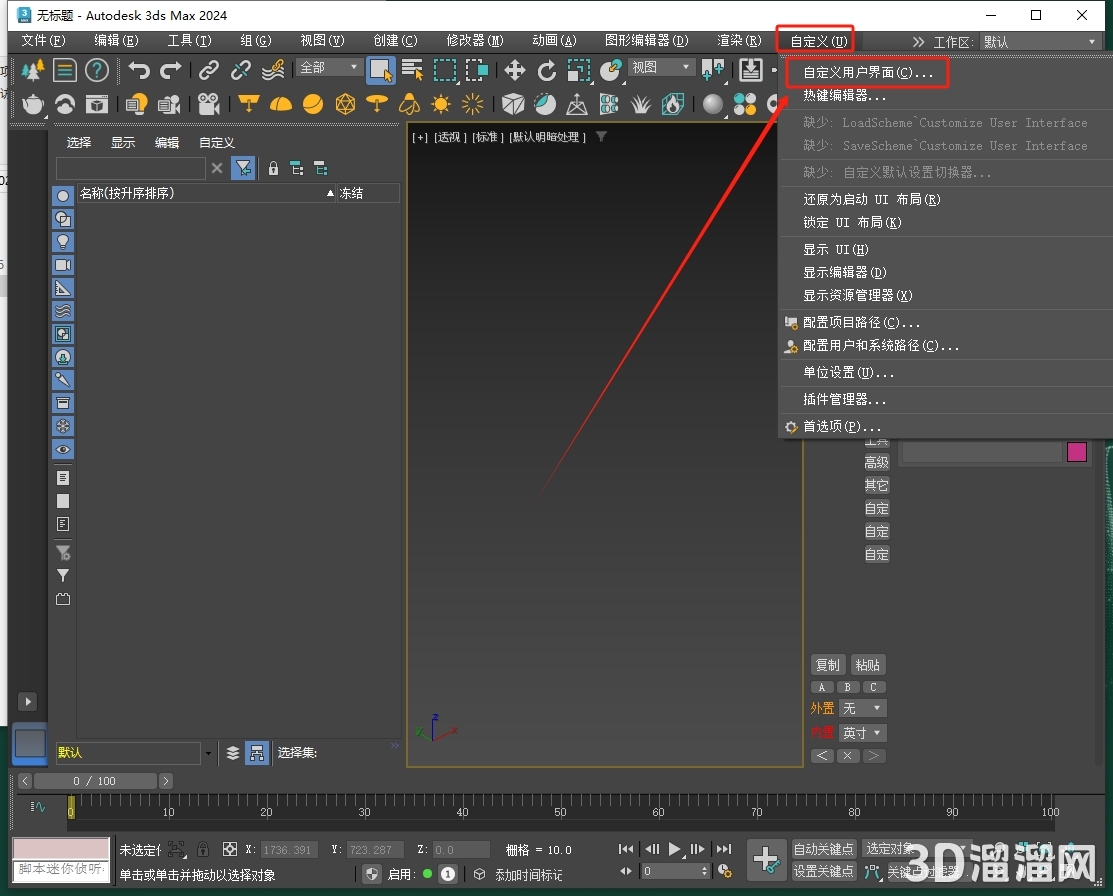This screenshot has width=1113, height=896.
Task: Choose 首选项(P)... menu entry
Action: point(842,426)
